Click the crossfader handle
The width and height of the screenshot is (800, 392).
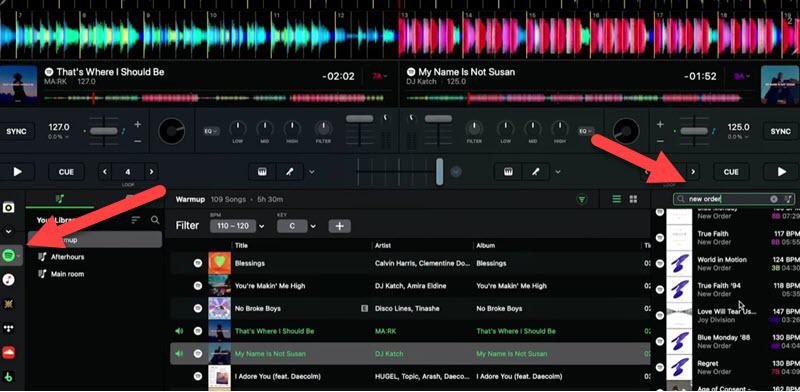(440, 172)
